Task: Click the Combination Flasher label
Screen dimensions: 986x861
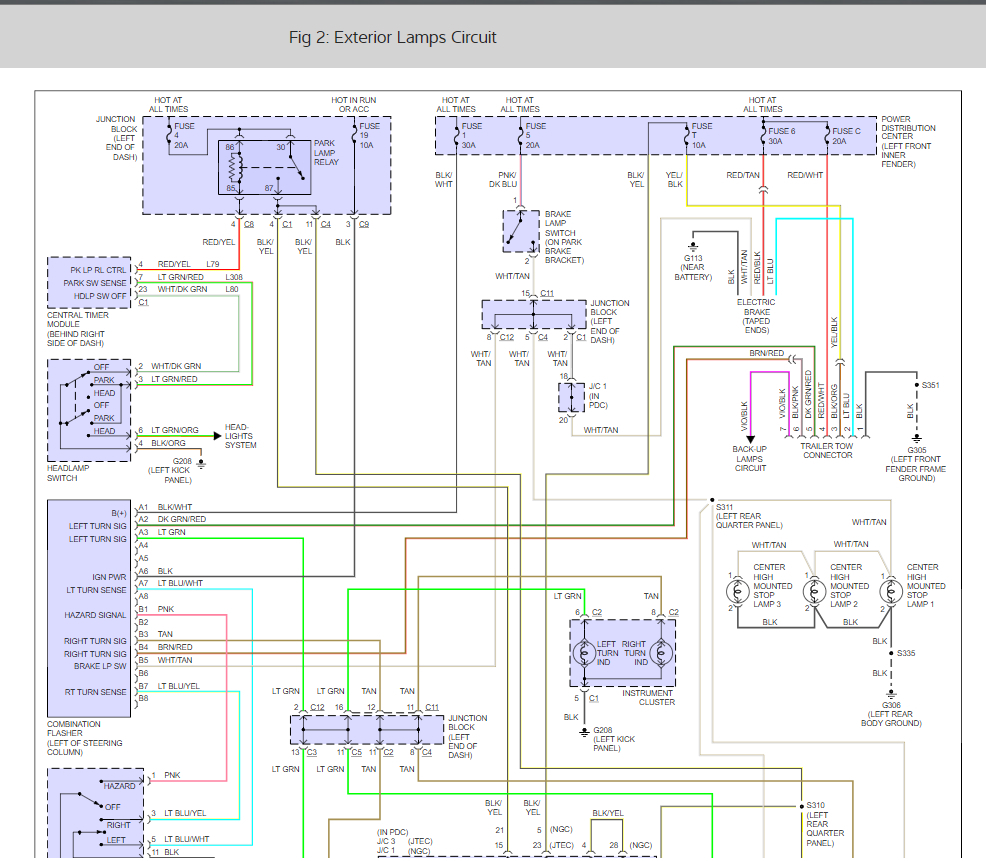Action: tap(84, 738)
